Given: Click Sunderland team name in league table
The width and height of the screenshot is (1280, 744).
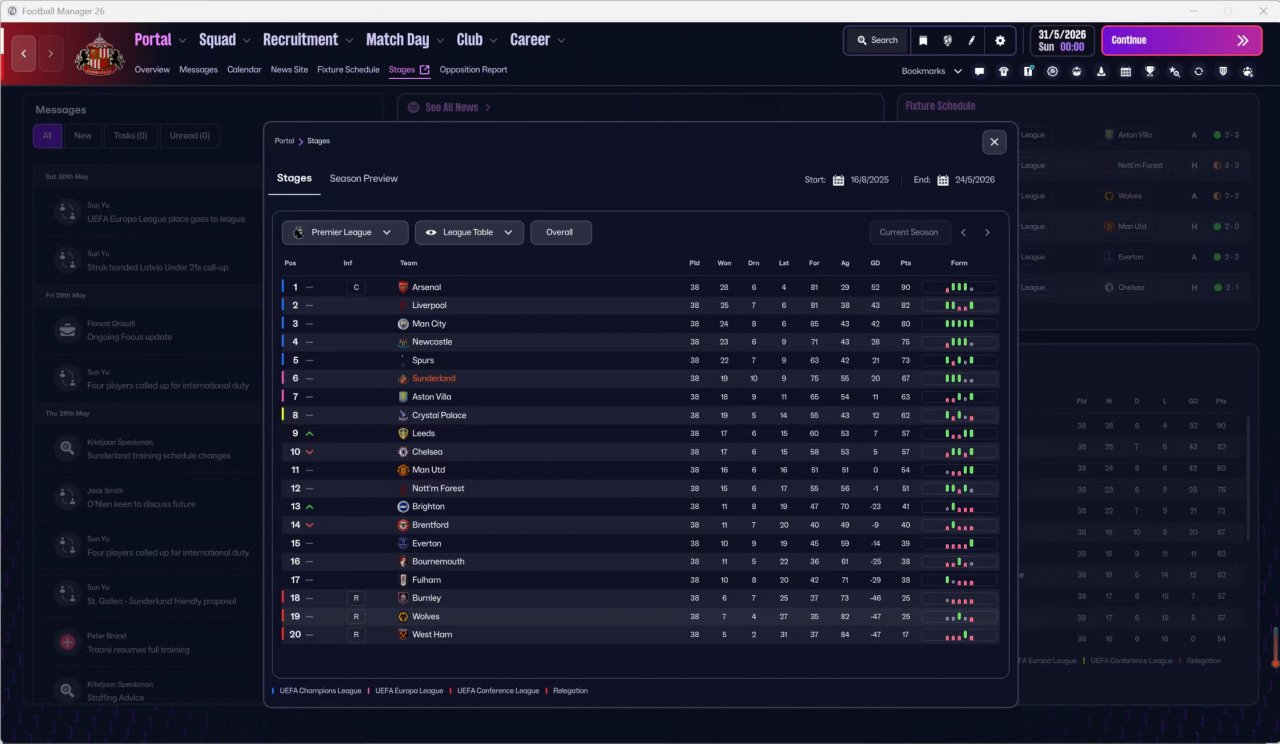Looking at the screenshot, I should 434,379.
